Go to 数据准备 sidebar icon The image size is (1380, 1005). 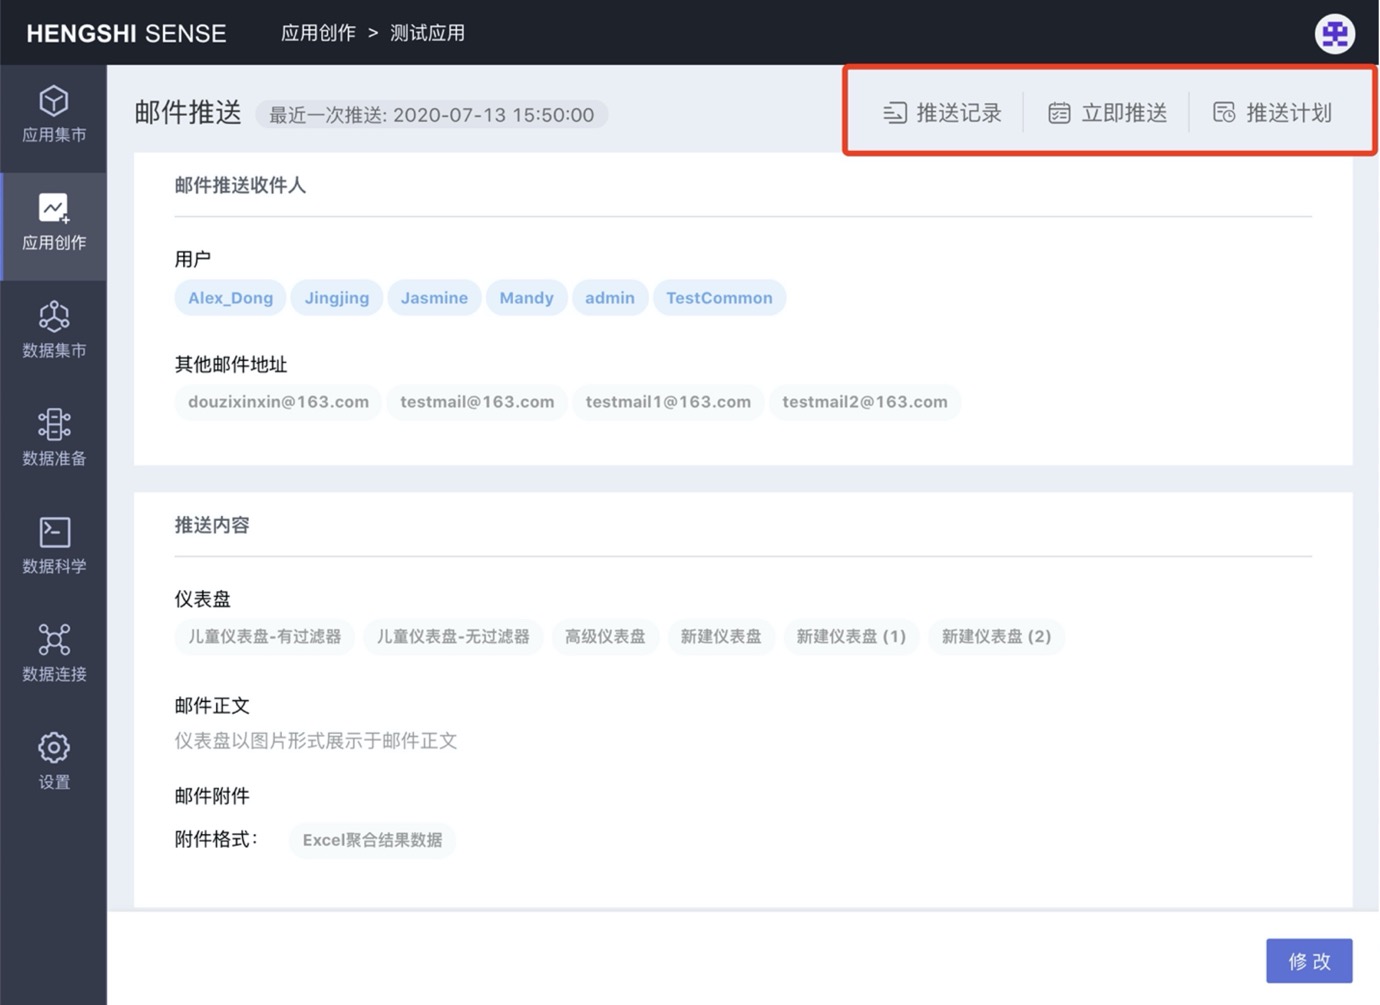coord(54,424)
